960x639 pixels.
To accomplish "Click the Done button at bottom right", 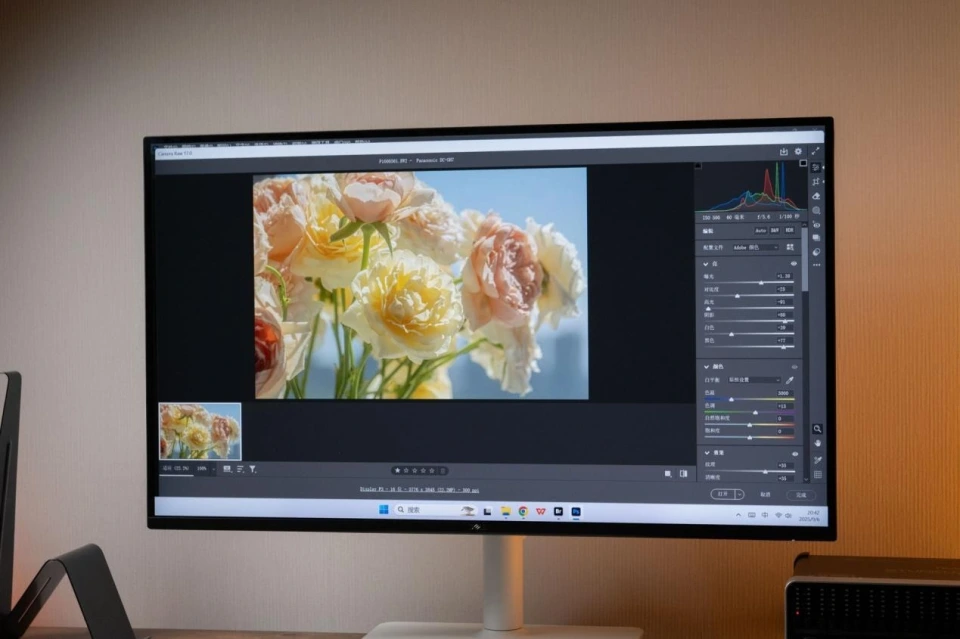I will point(800,494).
